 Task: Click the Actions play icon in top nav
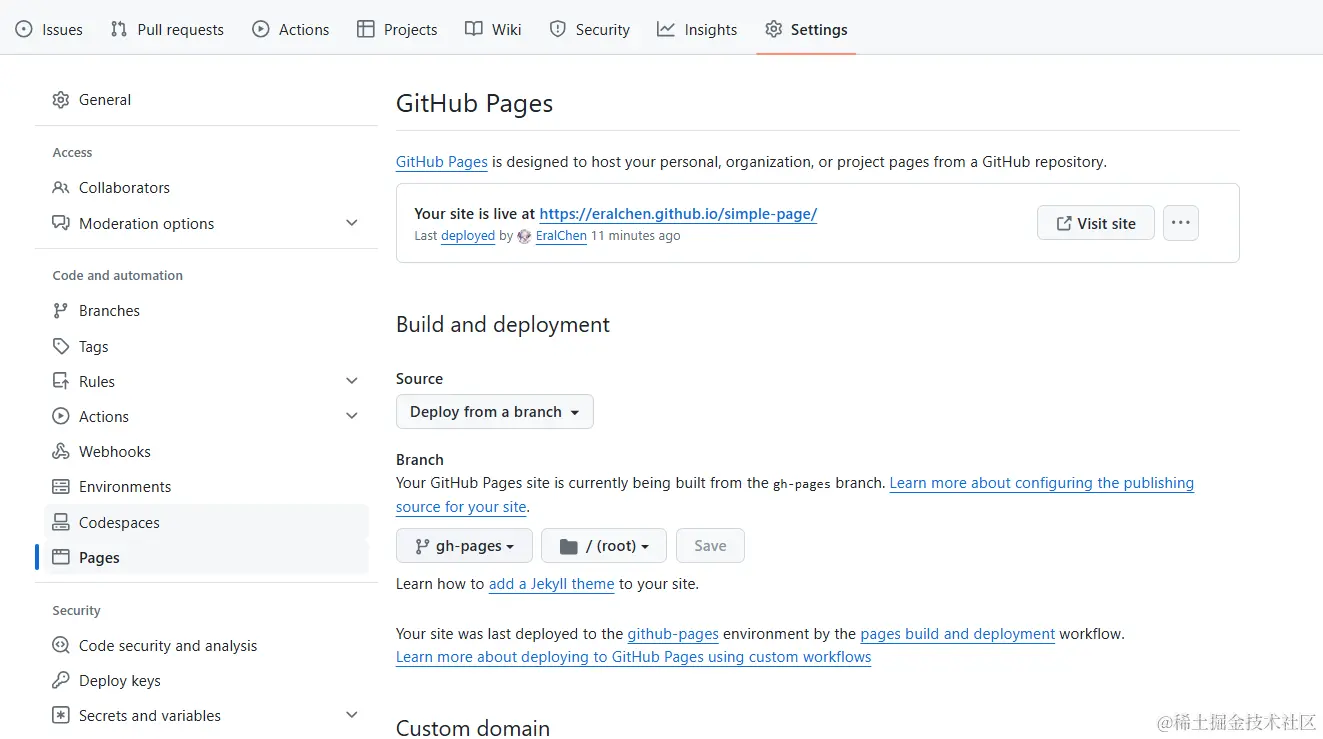(261, 29)
